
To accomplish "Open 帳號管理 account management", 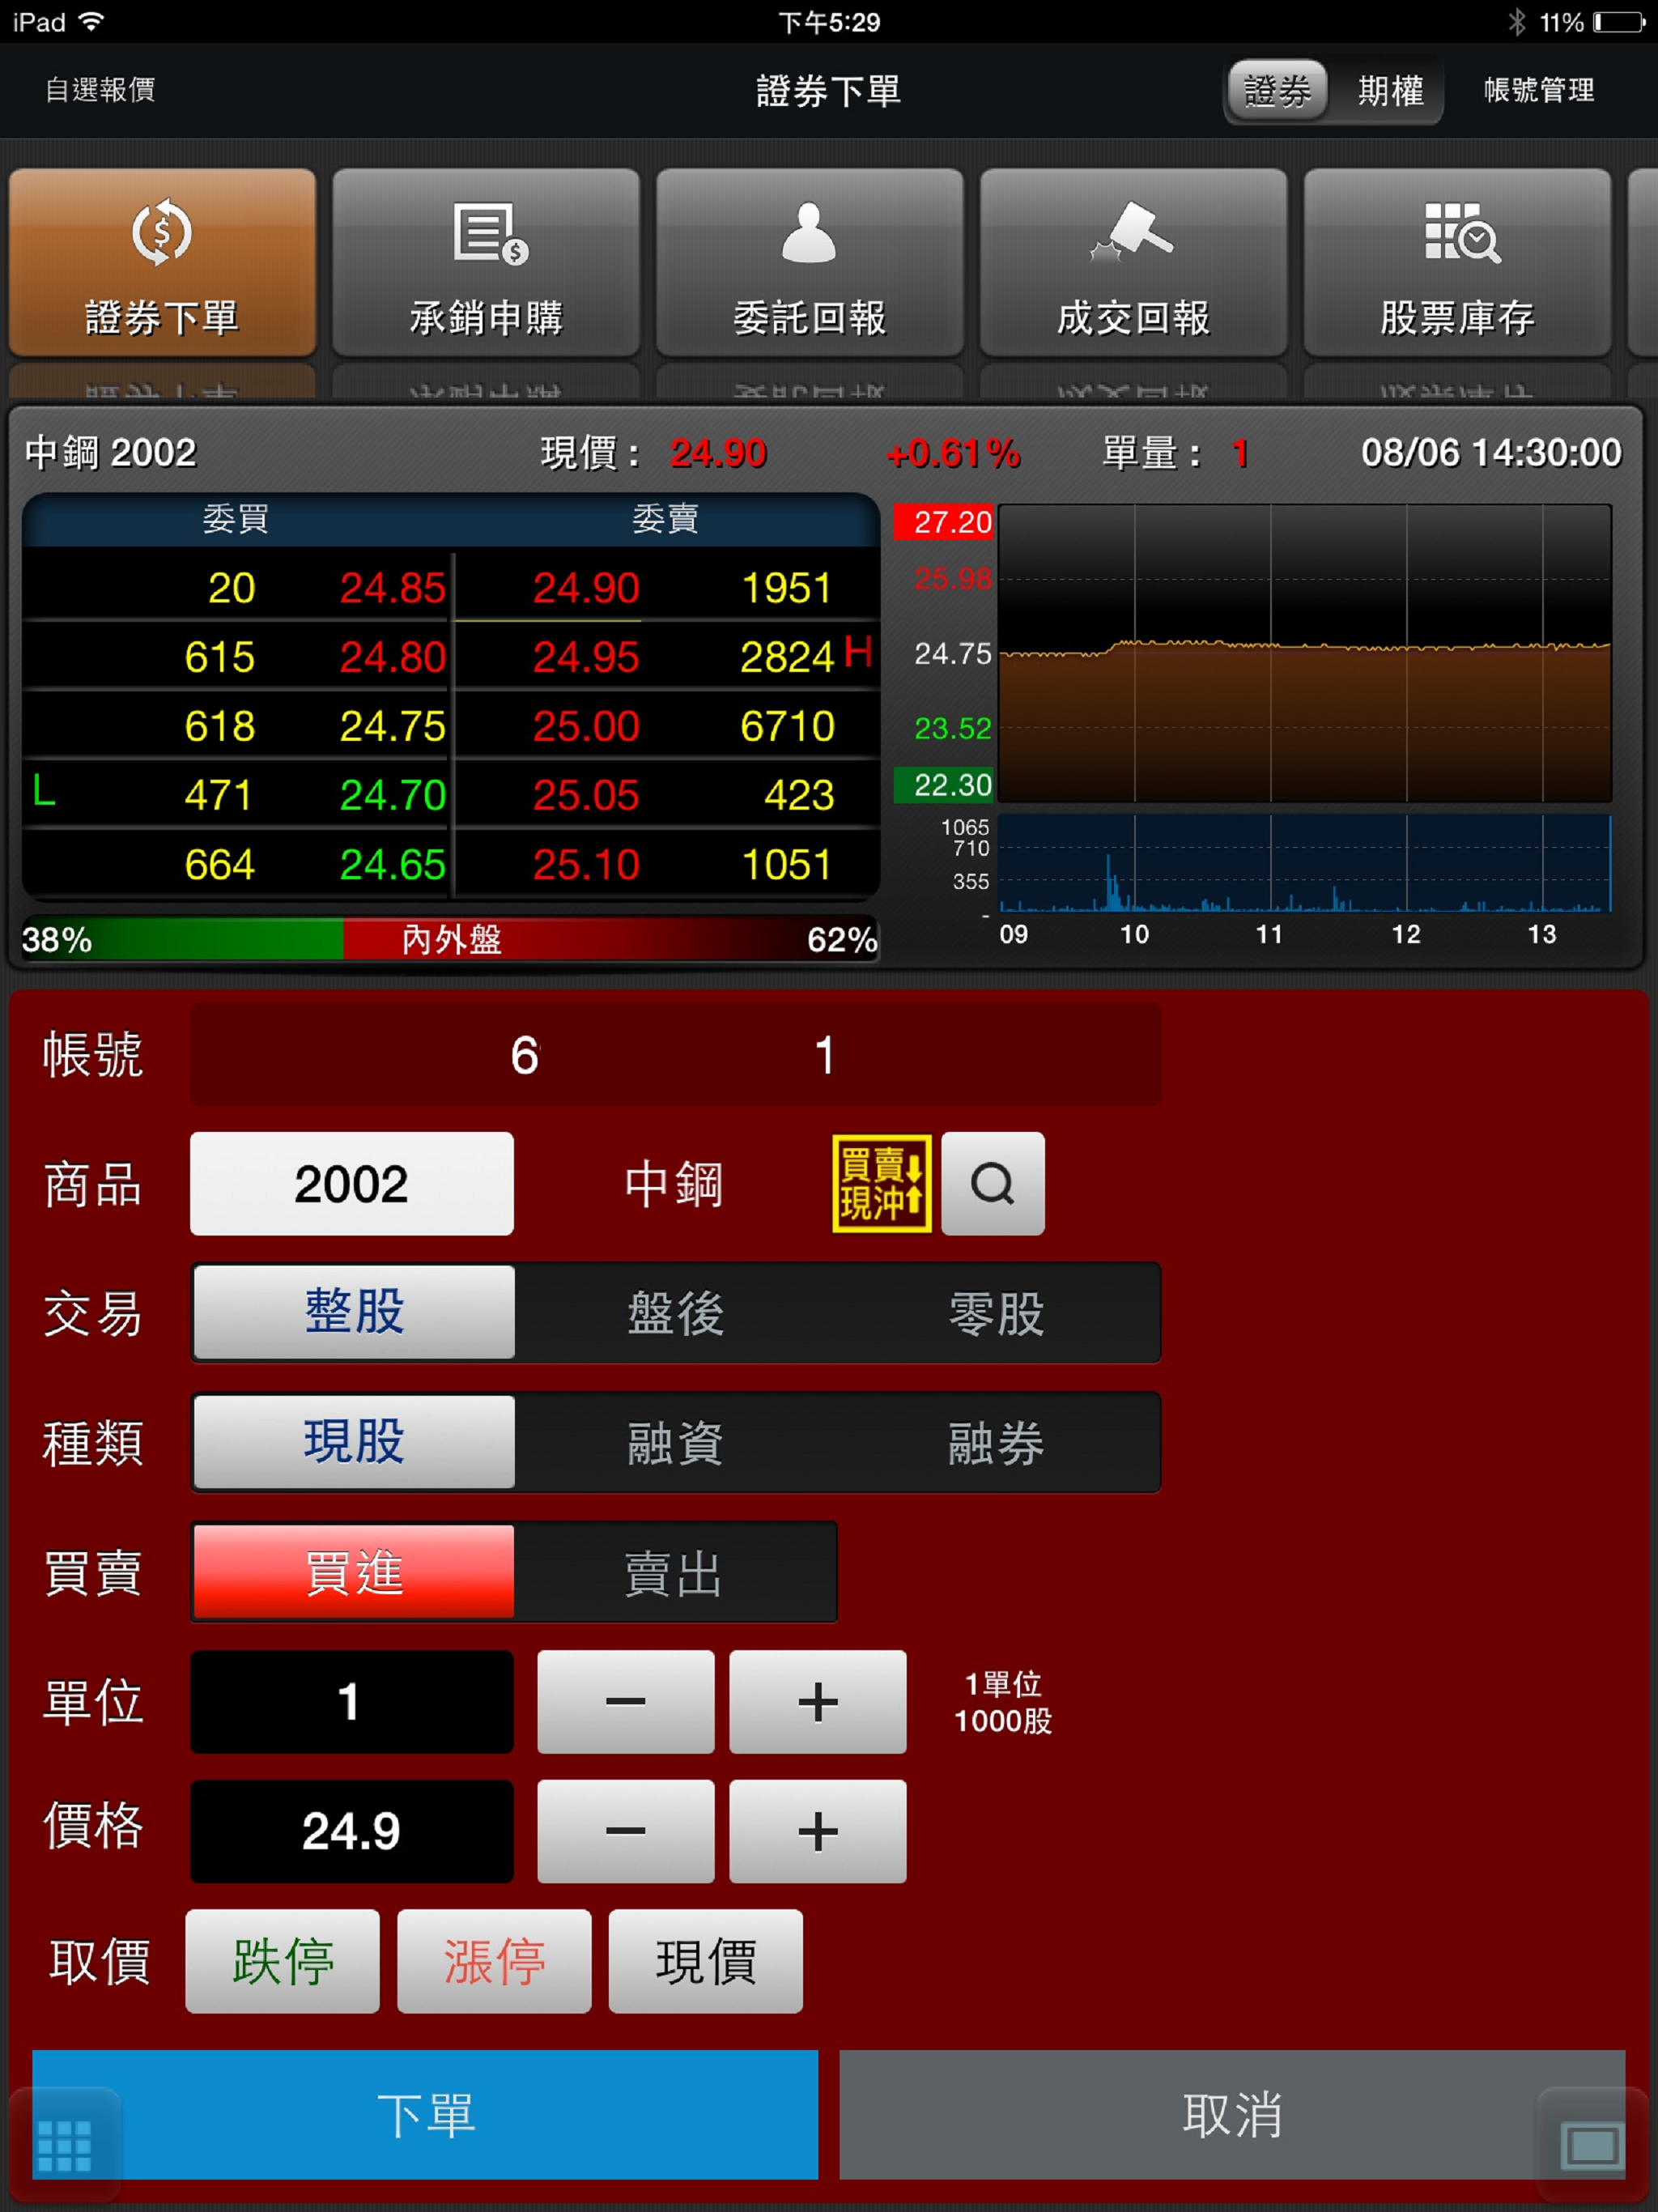I will [1539, 90].
